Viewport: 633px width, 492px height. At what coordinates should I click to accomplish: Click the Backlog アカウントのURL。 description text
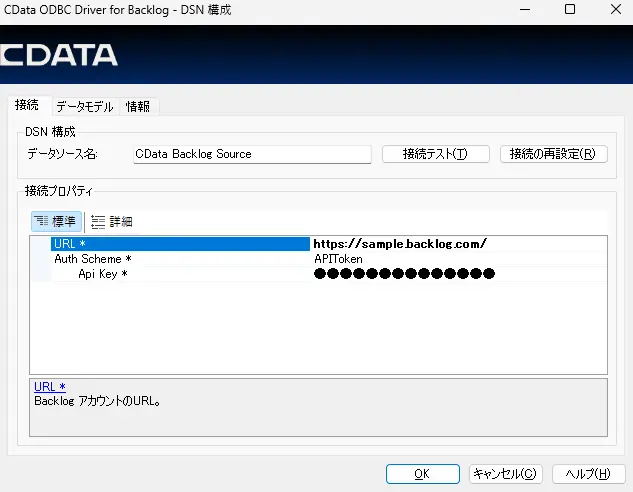click(97, 401)
